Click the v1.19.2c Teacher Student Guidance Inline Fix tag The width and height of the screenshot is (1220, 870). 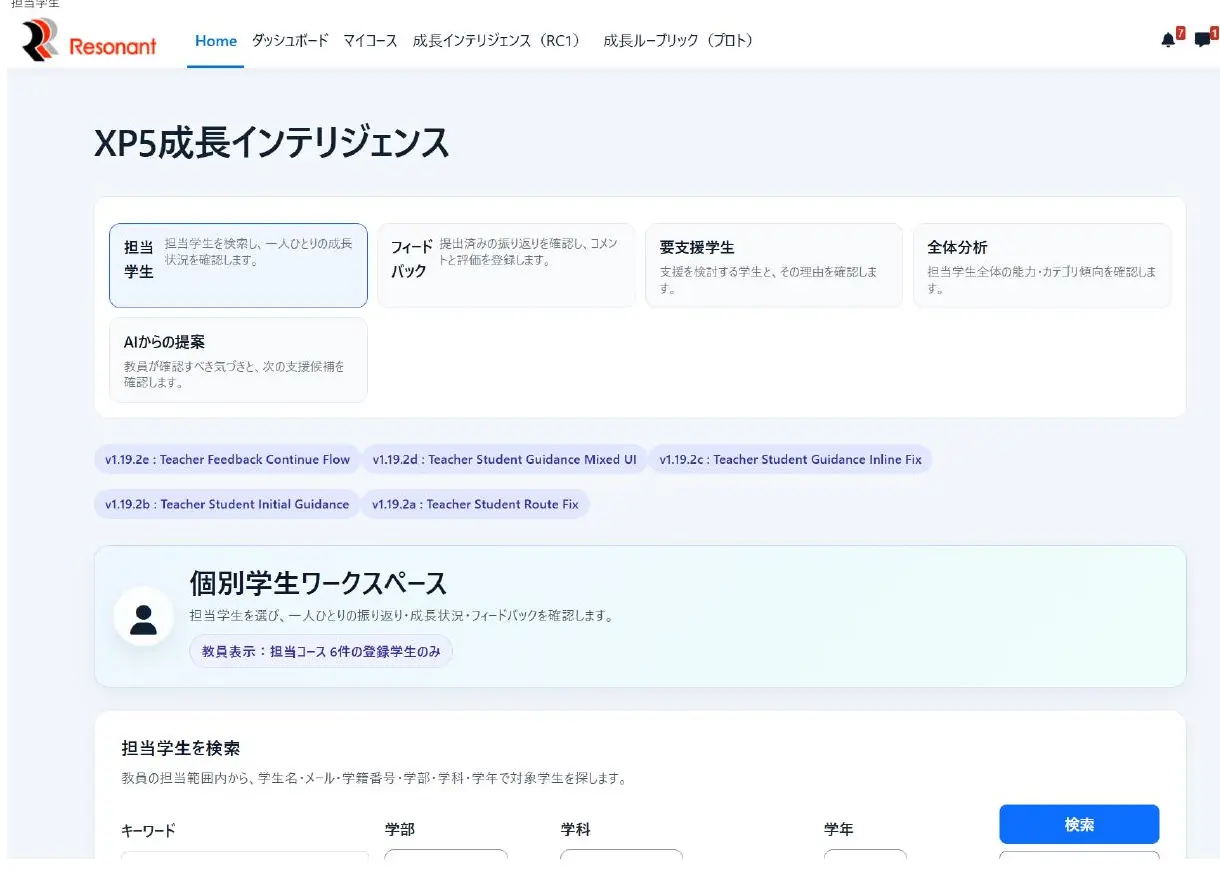790,460
